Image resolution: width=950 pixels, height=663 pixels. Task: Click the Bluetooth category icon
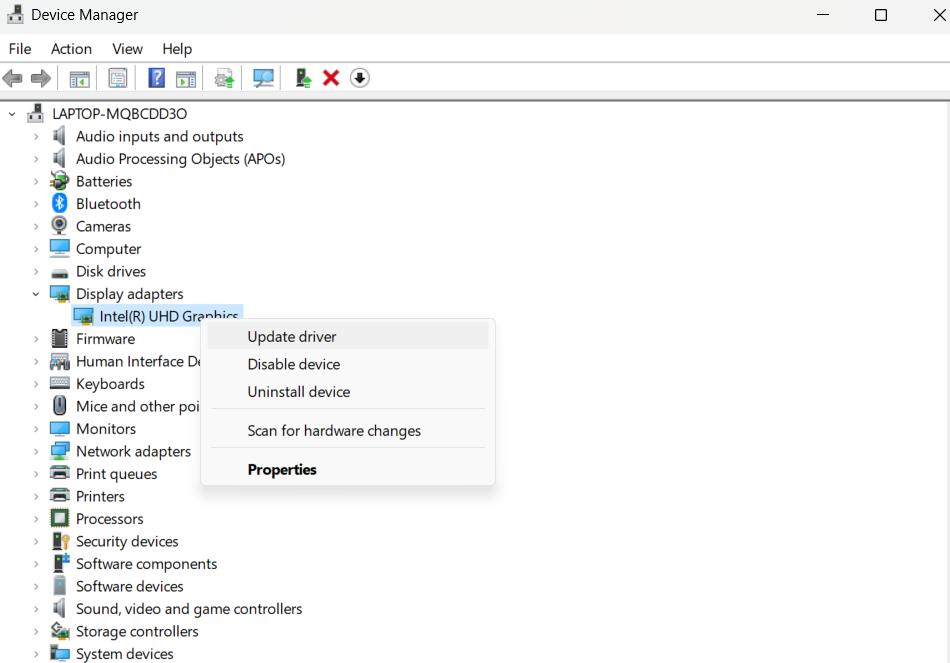[x=60, y=204]
